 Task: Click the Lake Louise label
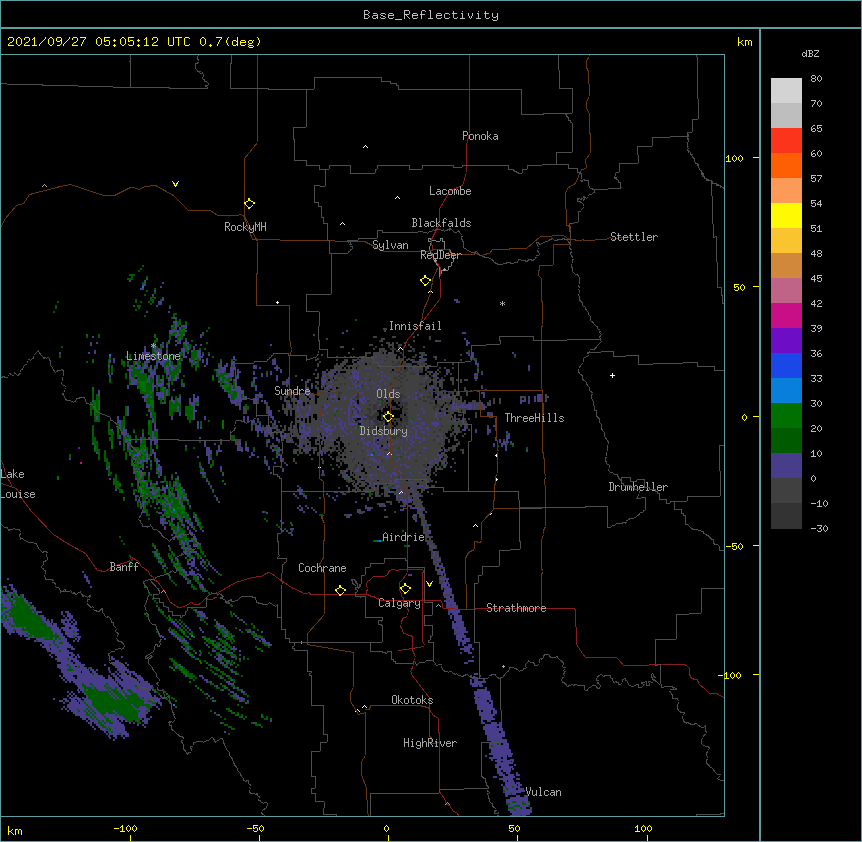[18, 484]
